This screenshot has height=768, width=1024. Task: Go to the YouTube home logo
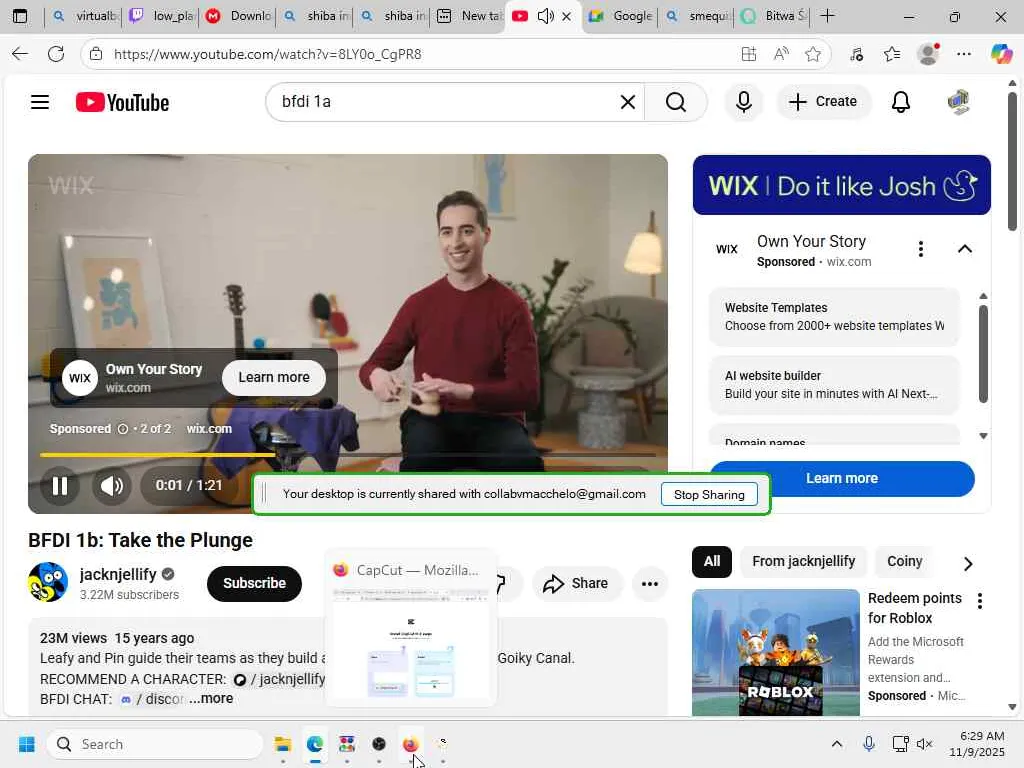coord(122,103)
